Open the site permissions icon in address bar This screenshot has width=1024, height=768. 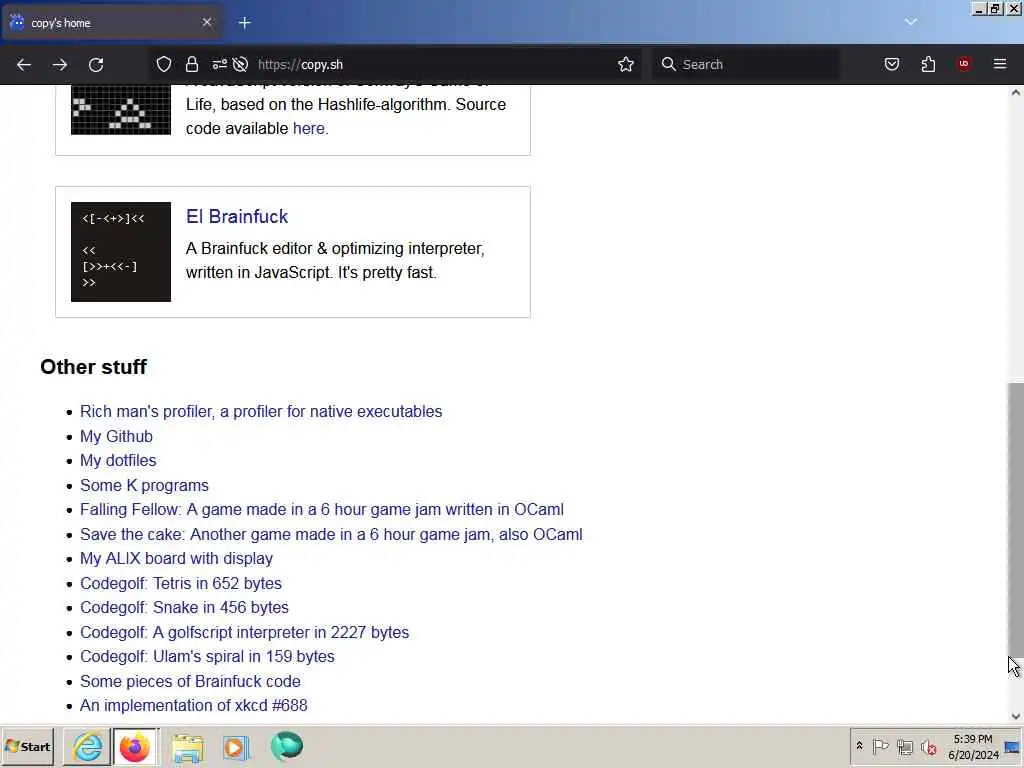coord(219,64)
